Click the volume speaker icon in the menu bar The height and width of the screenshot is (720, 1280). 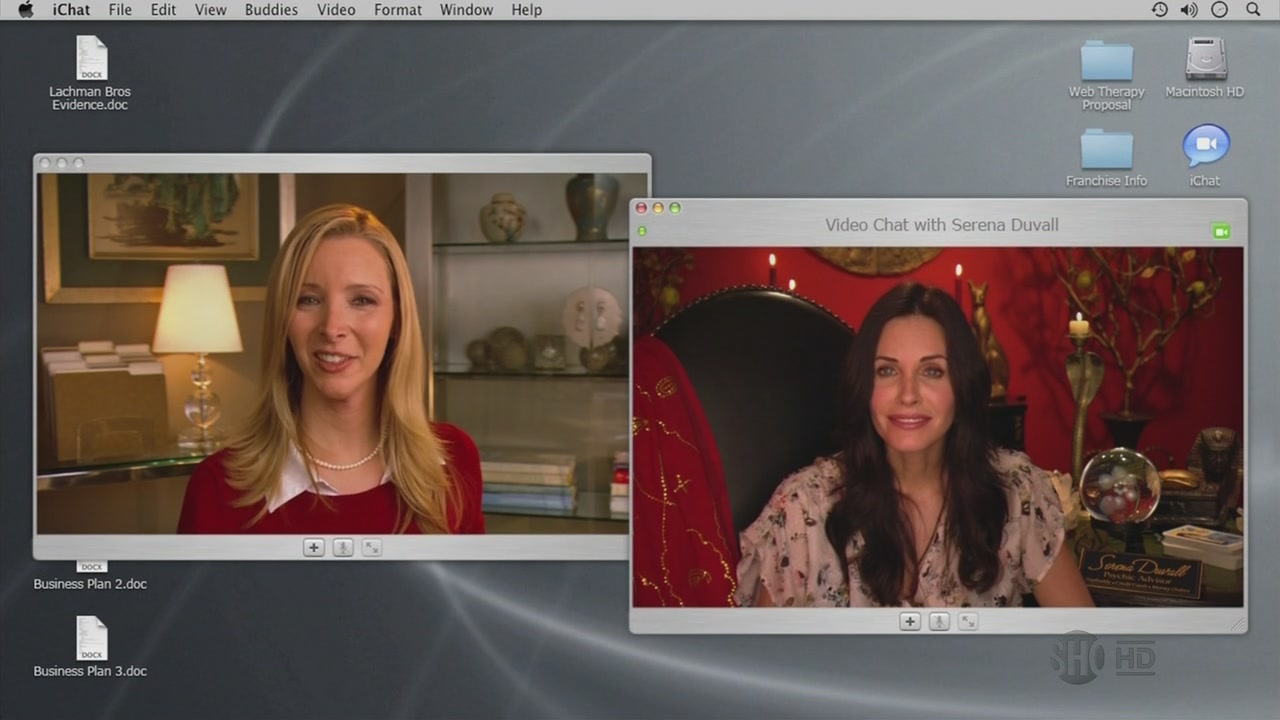coord(1189,10)
